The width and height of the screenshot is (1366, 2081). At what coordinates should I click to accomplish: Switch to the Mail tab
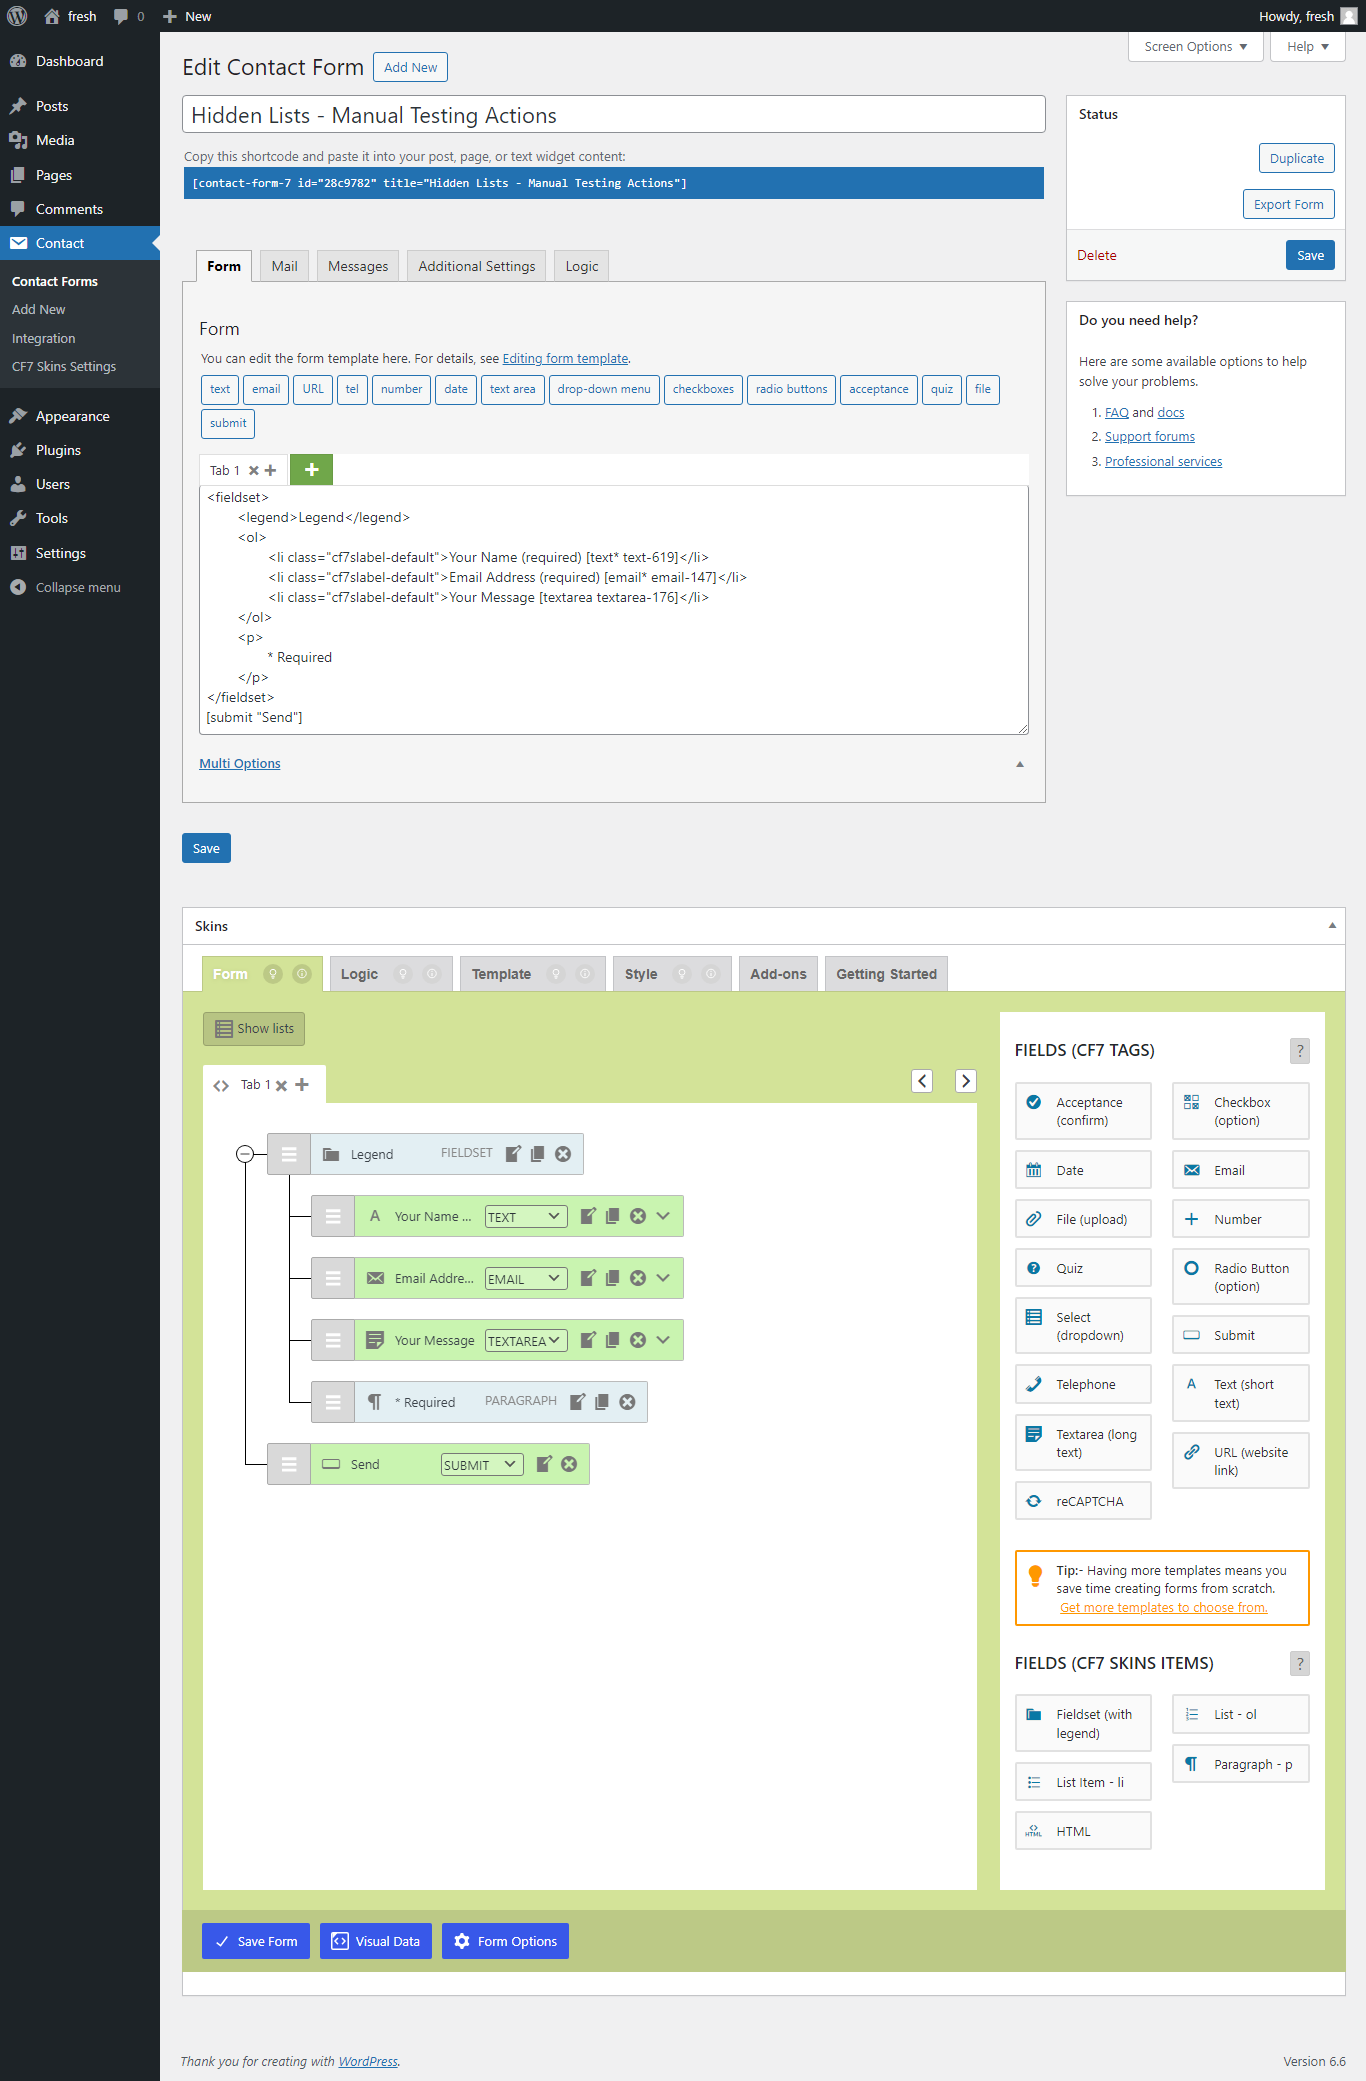(x=284, y=266)
